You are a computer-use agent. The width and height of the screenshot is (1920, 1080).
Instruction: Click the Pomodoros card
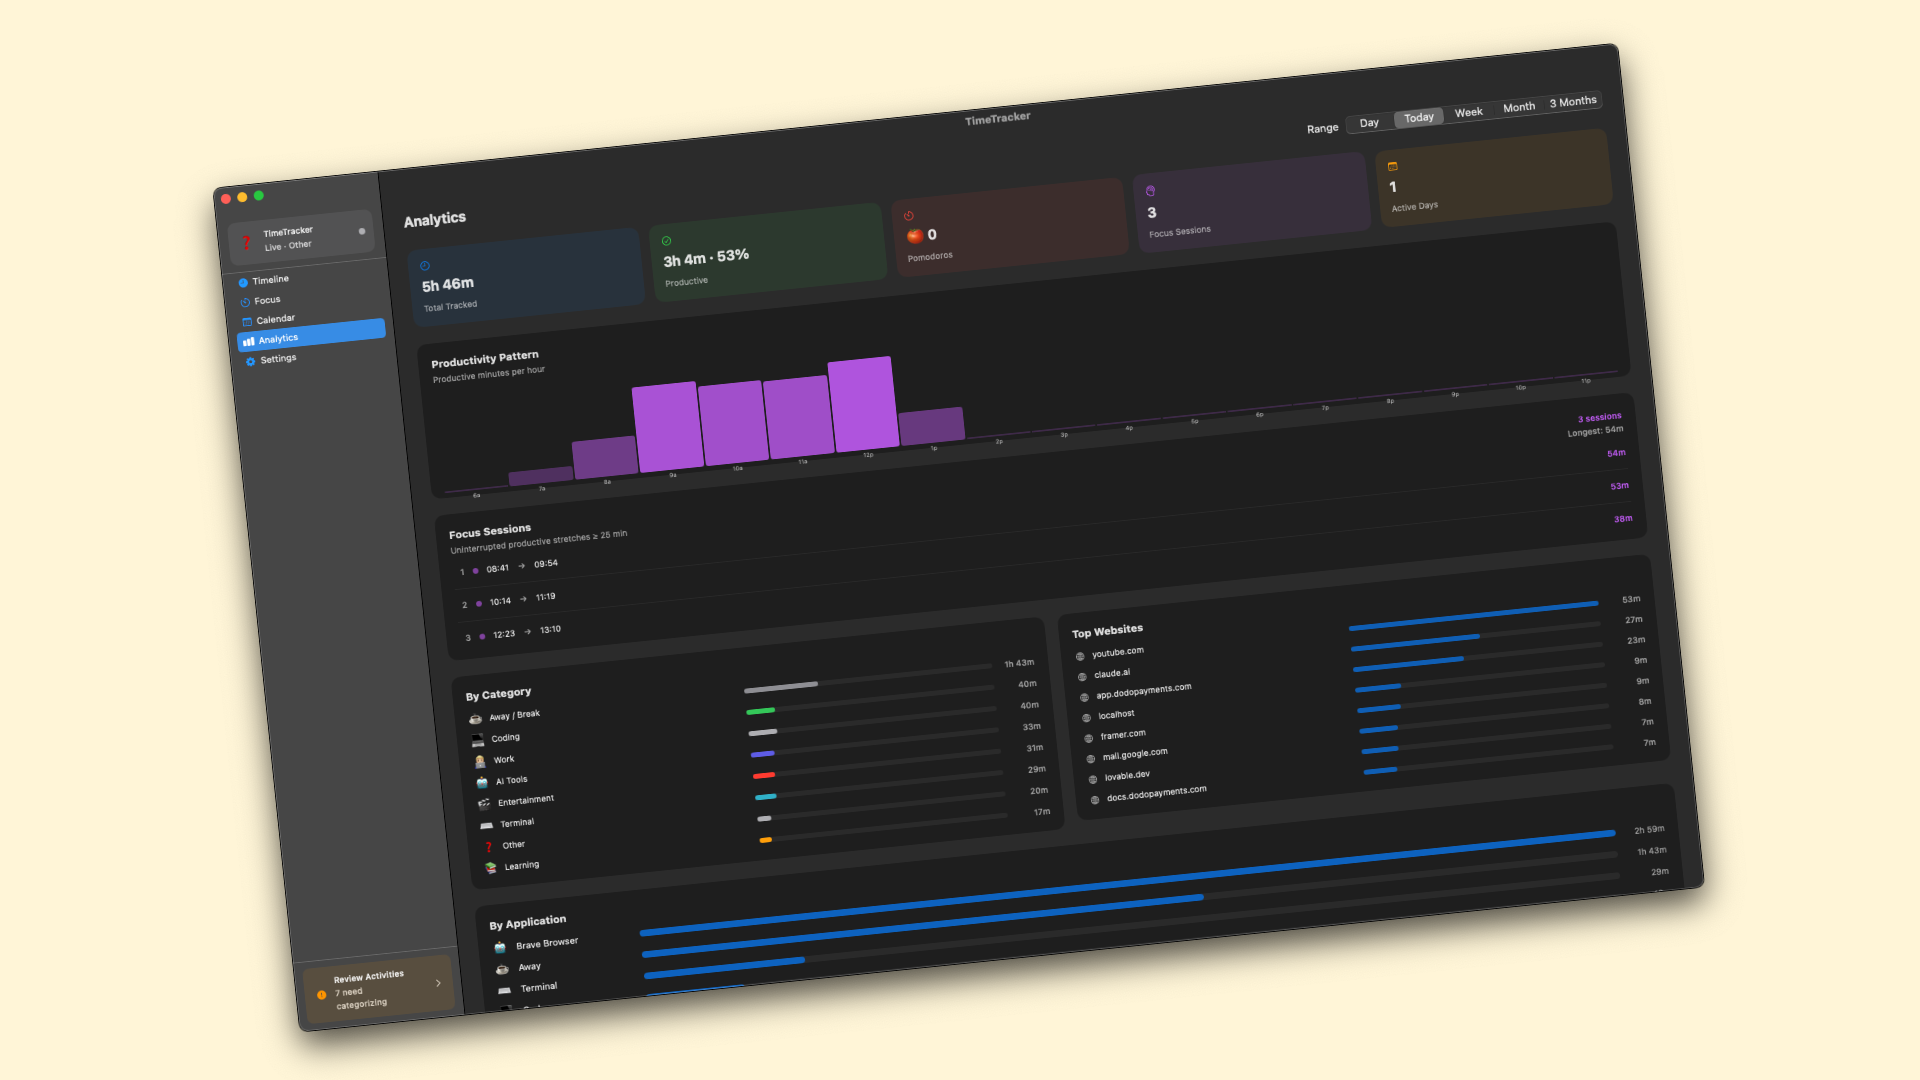click(1009, 227)
